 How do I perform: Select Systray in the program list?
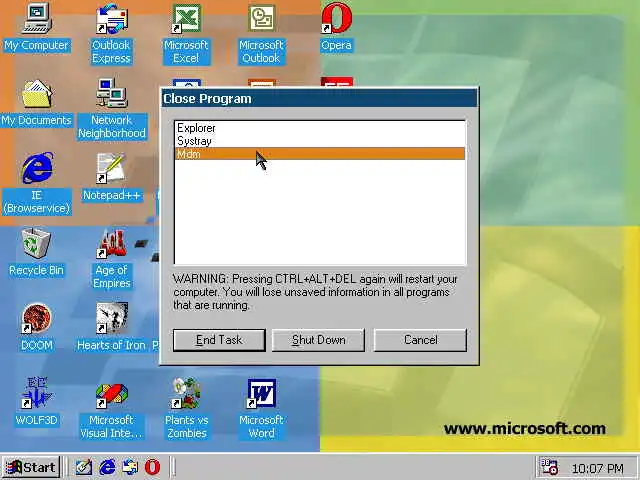(x=320, y=141)
